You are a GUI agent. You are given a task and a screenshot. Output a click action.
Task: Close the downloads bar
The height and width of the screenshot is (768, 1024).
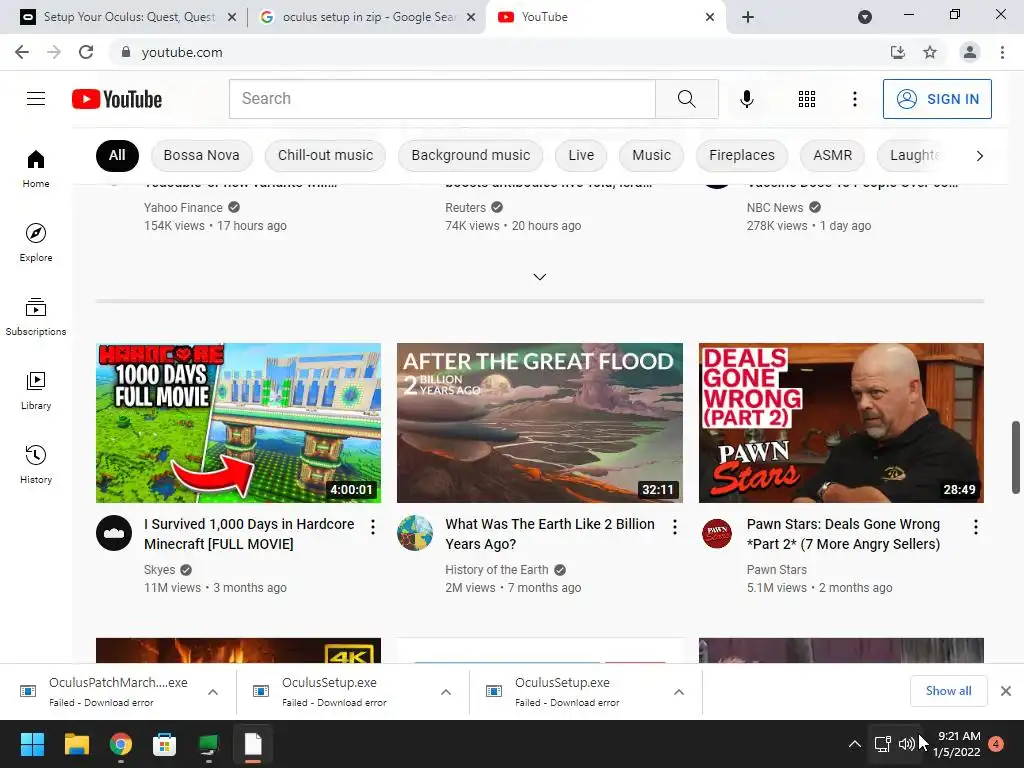pyautogui.click(x=1006, y=691)
